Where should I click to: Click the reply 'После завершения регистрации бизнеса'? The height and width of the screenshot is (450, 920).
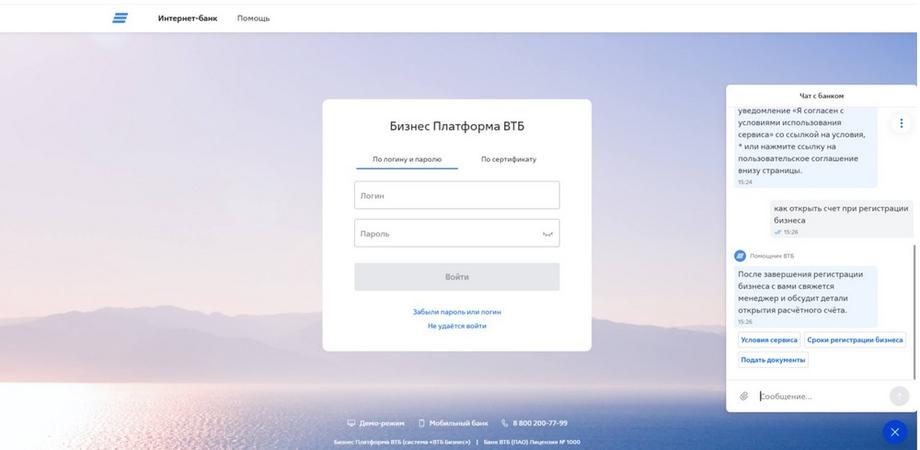click(806, 297)
